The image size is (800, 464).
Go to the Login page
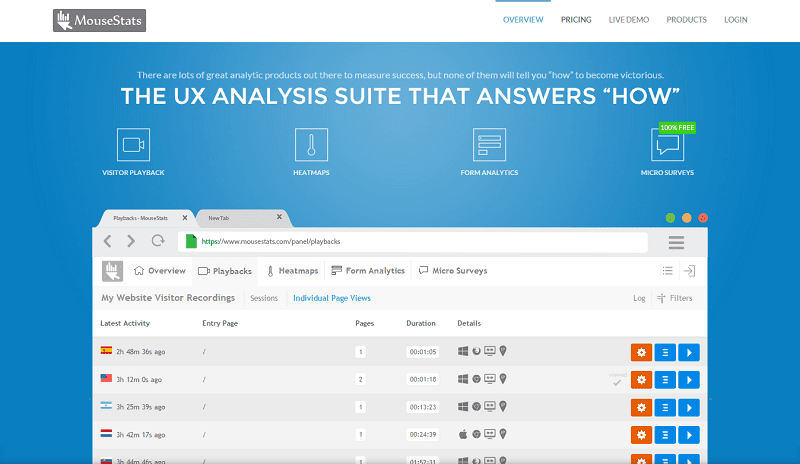click(736, 20)
